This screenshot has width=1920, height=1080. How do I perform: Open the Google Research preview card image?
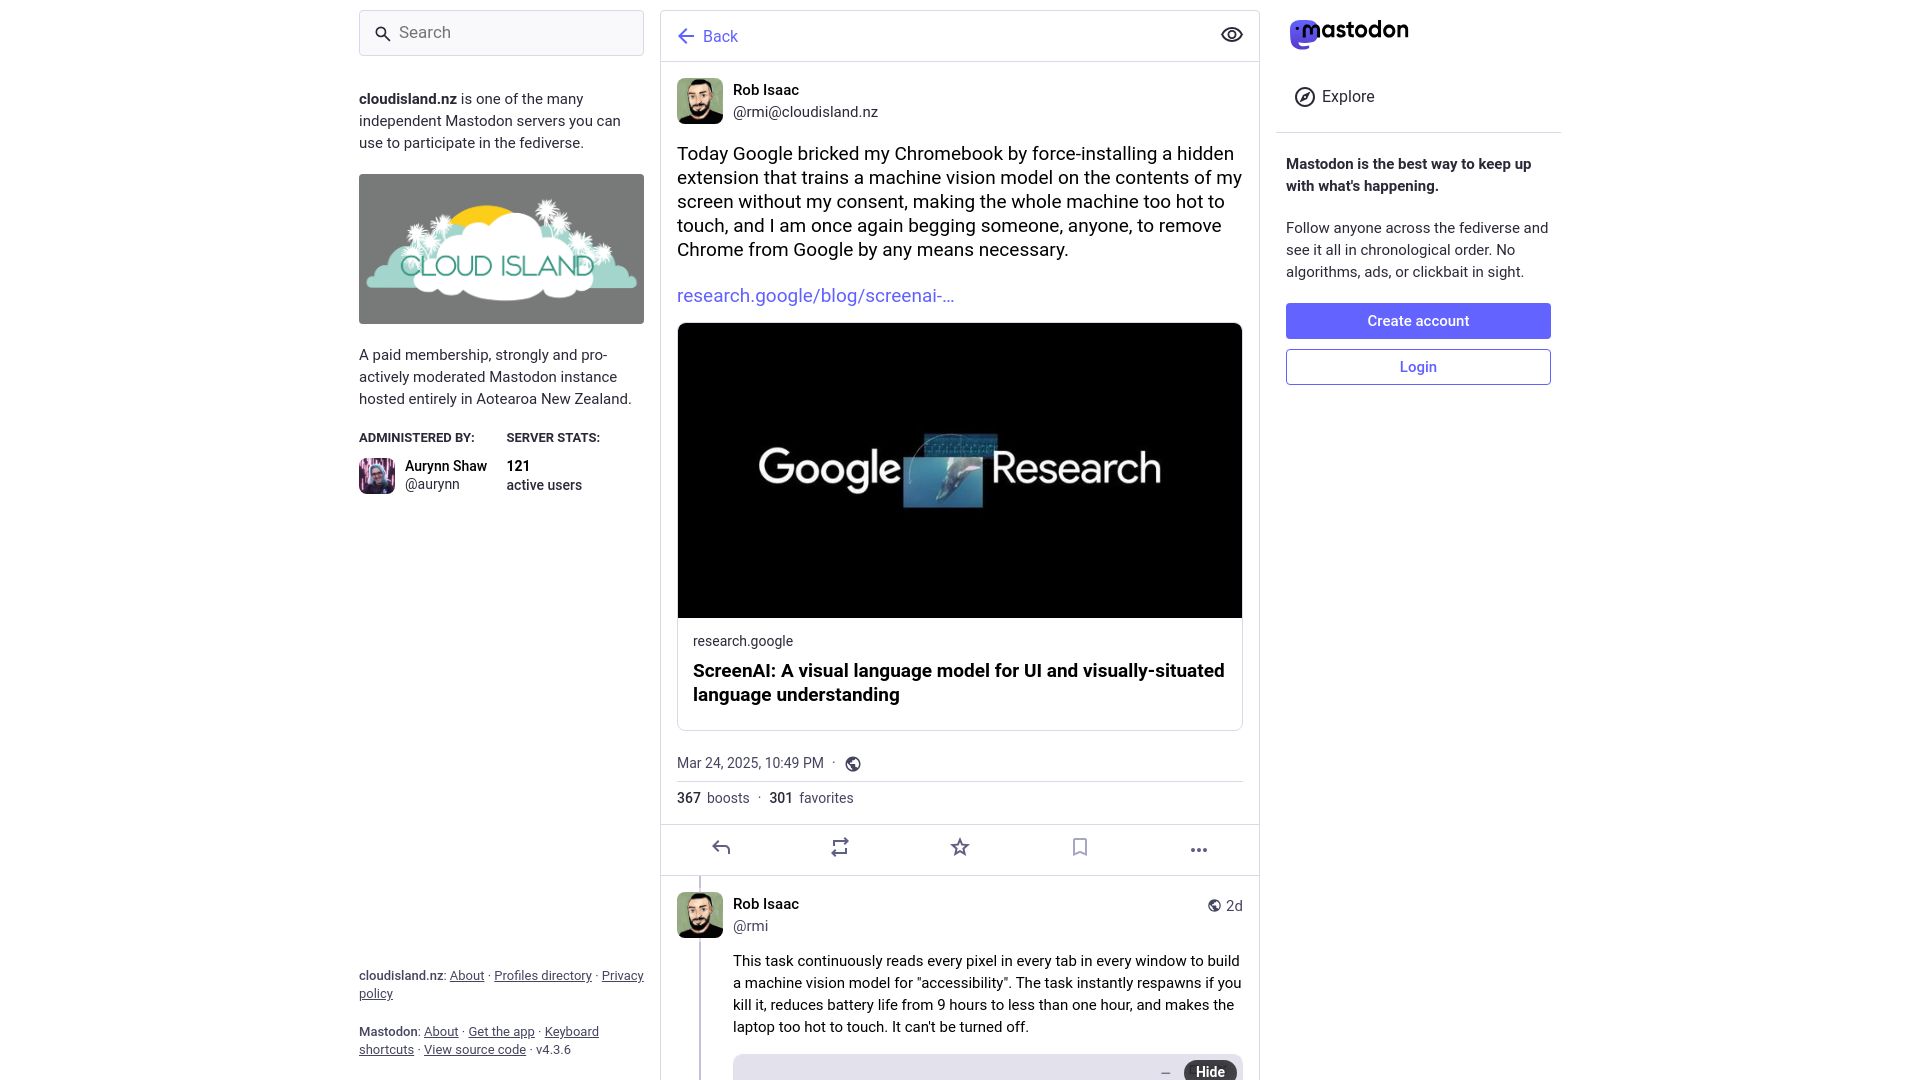click(960, 470)
